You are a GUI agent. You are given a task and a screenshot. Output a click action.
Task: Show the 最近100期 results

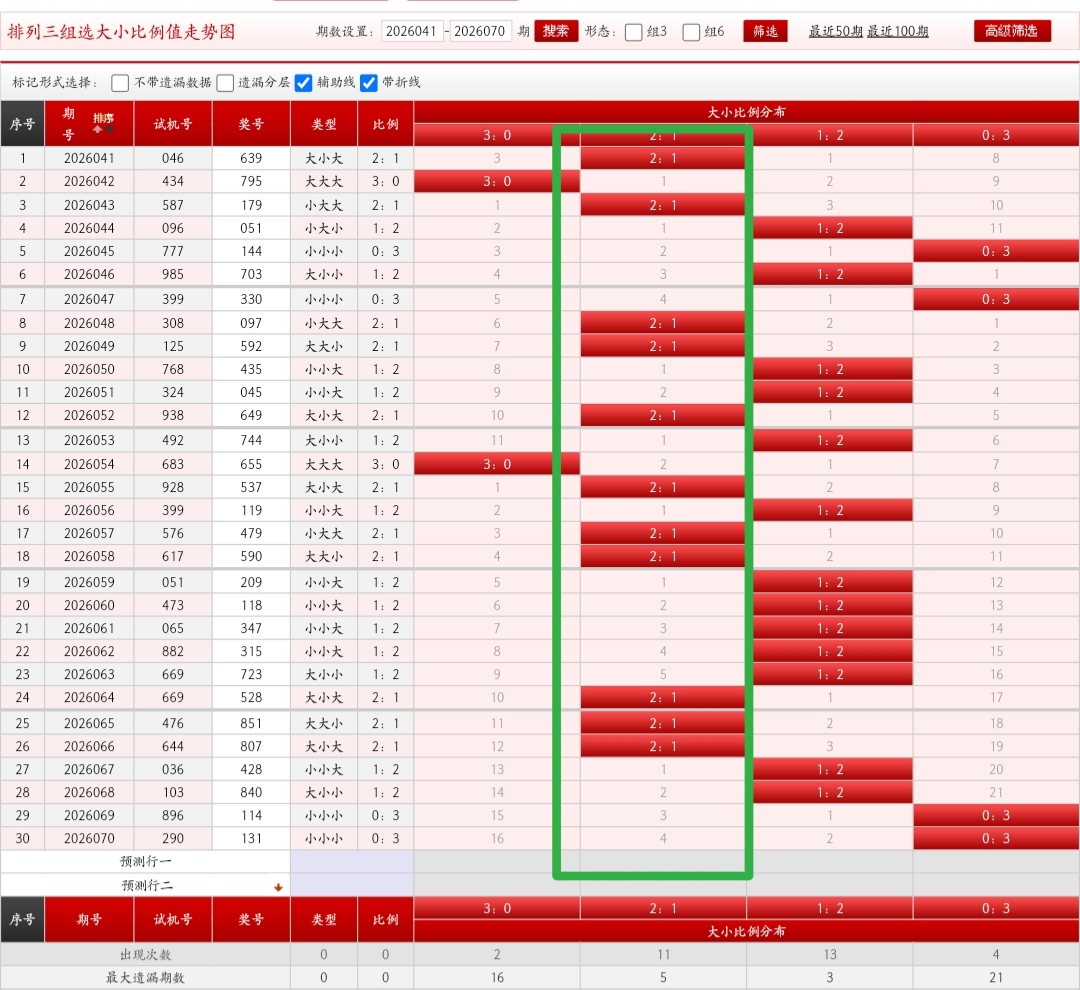click(x=897, y=31)
